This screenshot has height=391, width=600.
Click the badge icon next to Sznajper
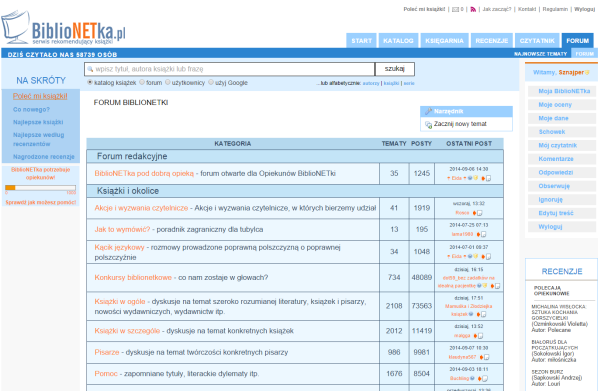[587, 72]
